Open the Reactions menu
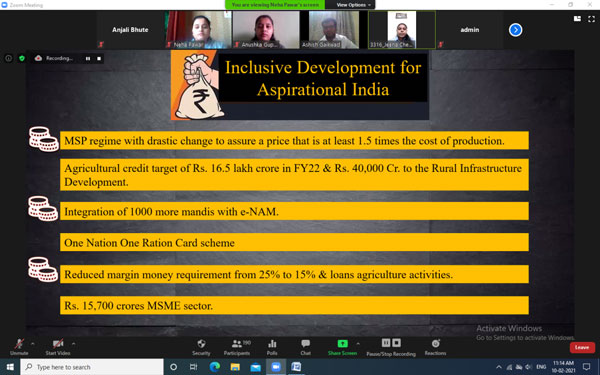This screenshot has width=600, height=375. [435, 347]
